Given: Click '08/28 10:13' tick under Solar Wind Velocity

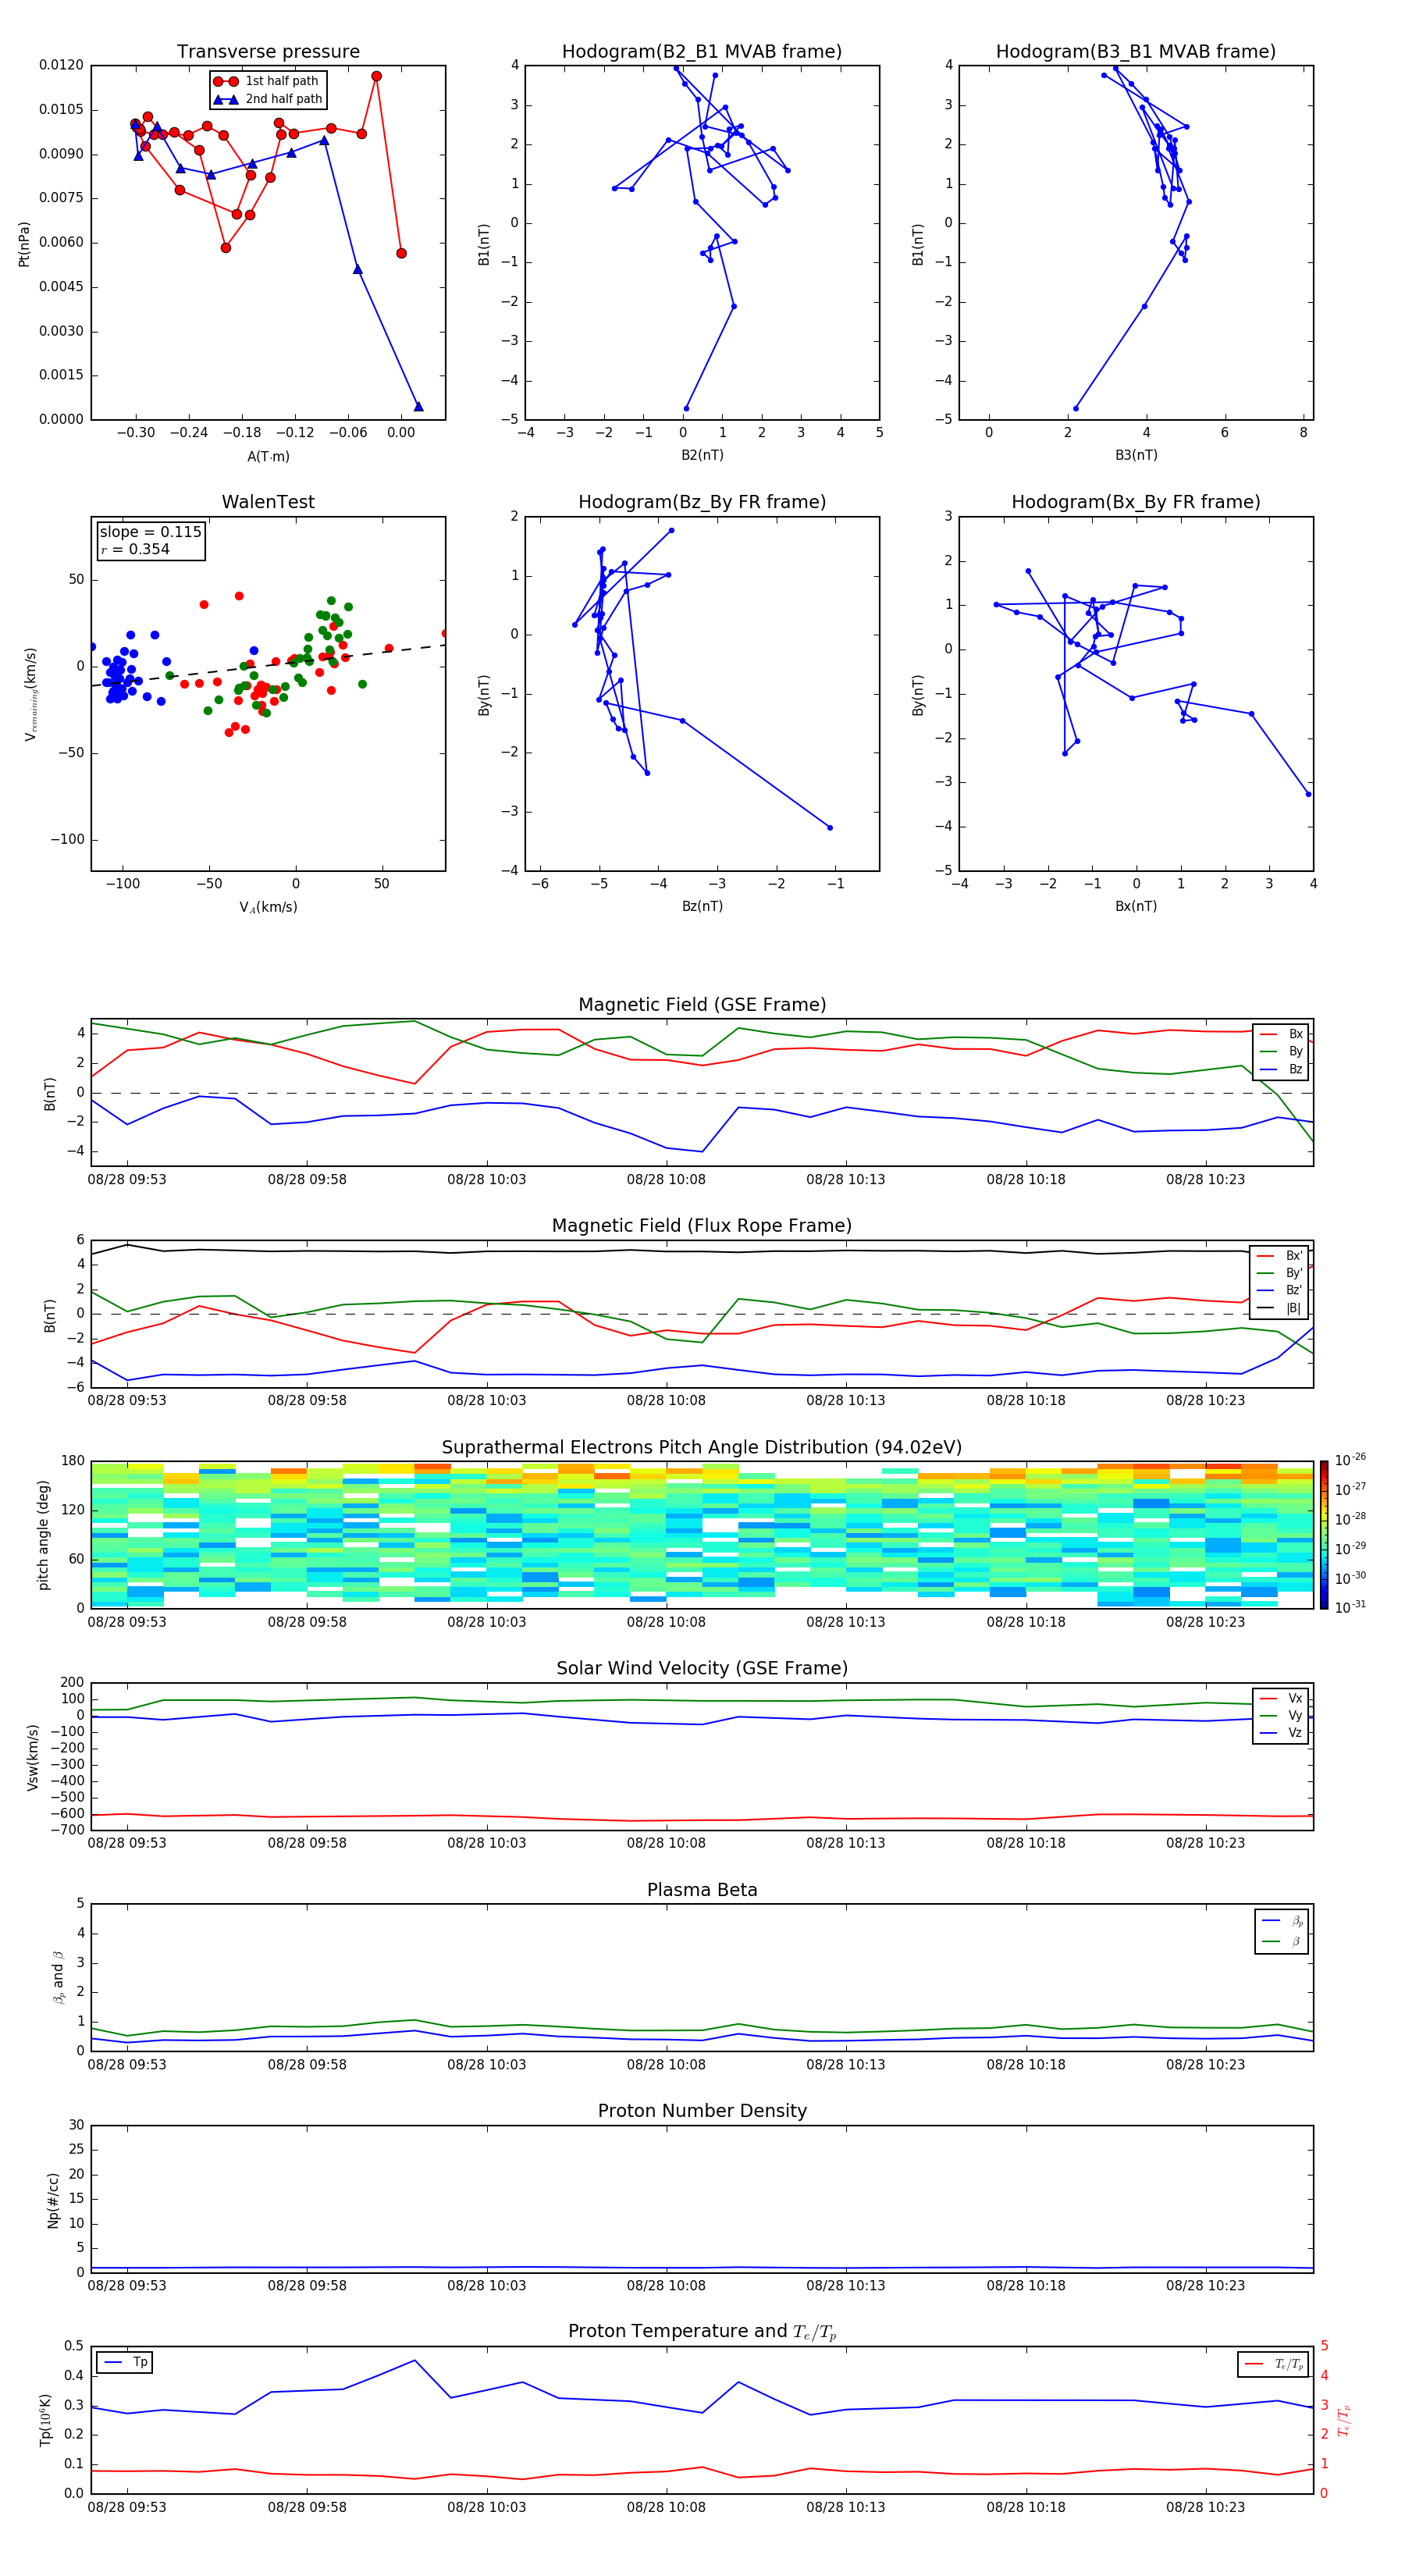Looking at the screenshot, I should (846, 1843).
